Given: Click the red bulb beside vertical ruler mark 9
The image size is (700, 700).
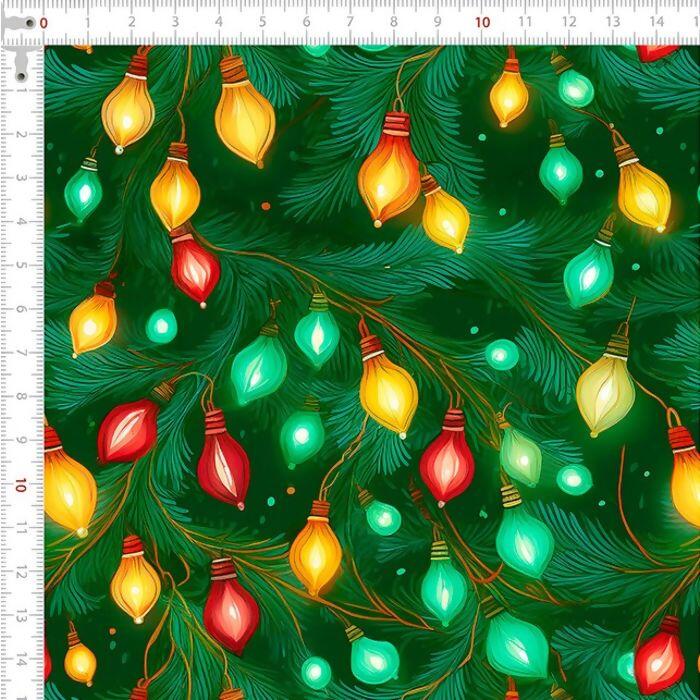Looking at the screenshot, I should (x=128, y=430).
